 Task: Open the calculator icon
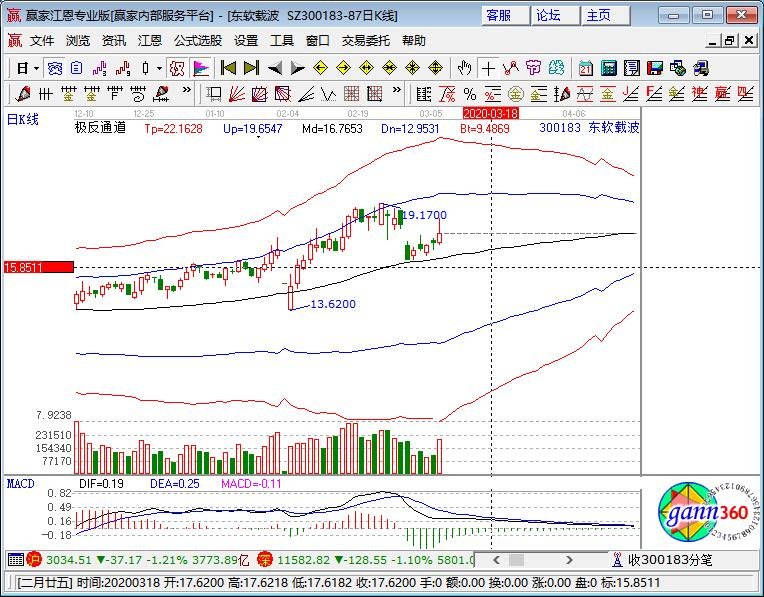click(x=609, y=68)
